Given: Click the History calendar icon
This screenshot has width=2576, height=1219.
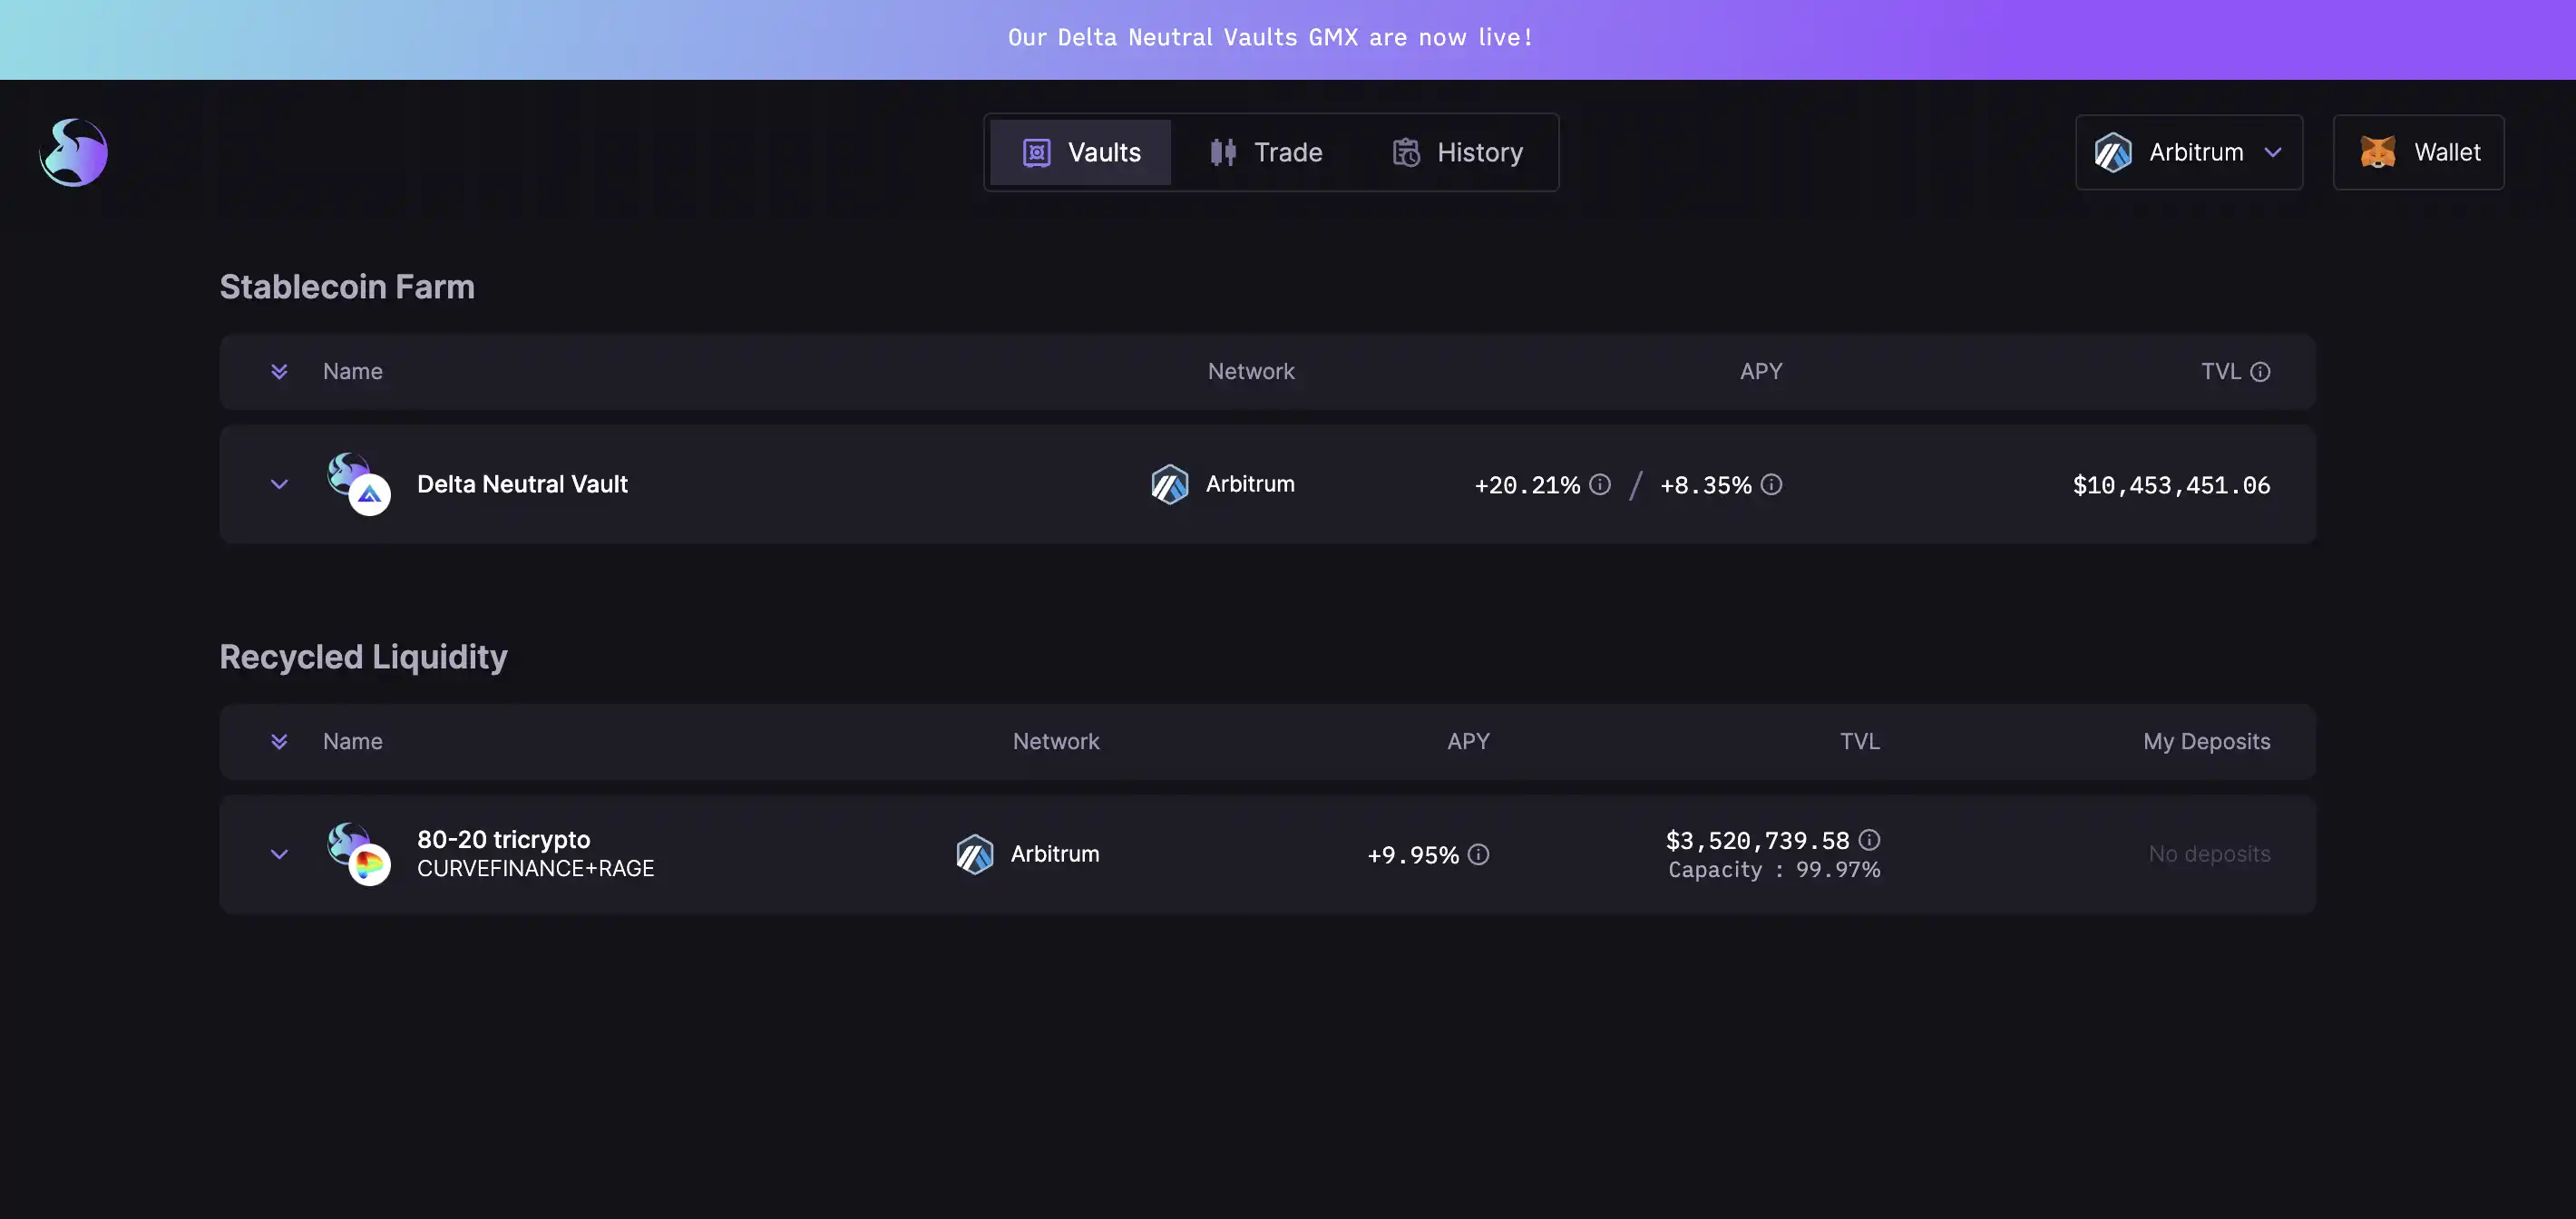Looking at the screenshot, I should click(x=1406, y=152).
